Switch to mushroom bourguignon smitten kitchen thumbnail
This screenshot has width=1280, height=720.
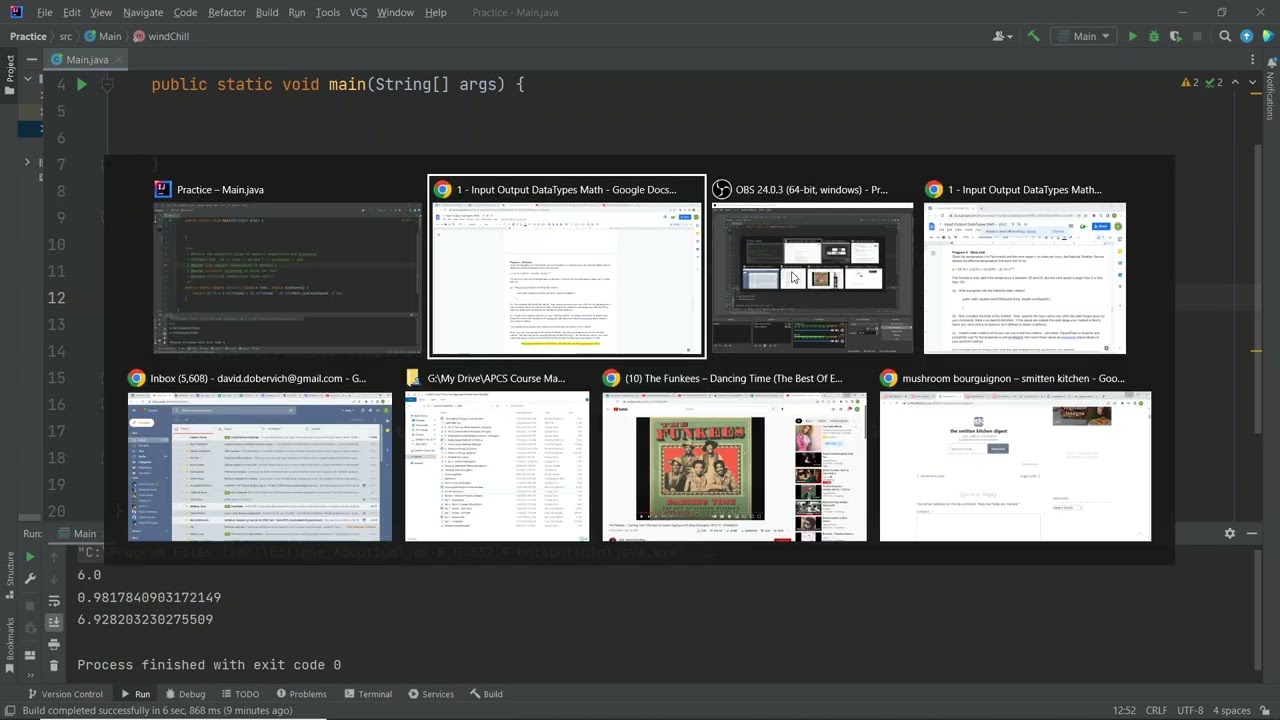coord(1015,456)
